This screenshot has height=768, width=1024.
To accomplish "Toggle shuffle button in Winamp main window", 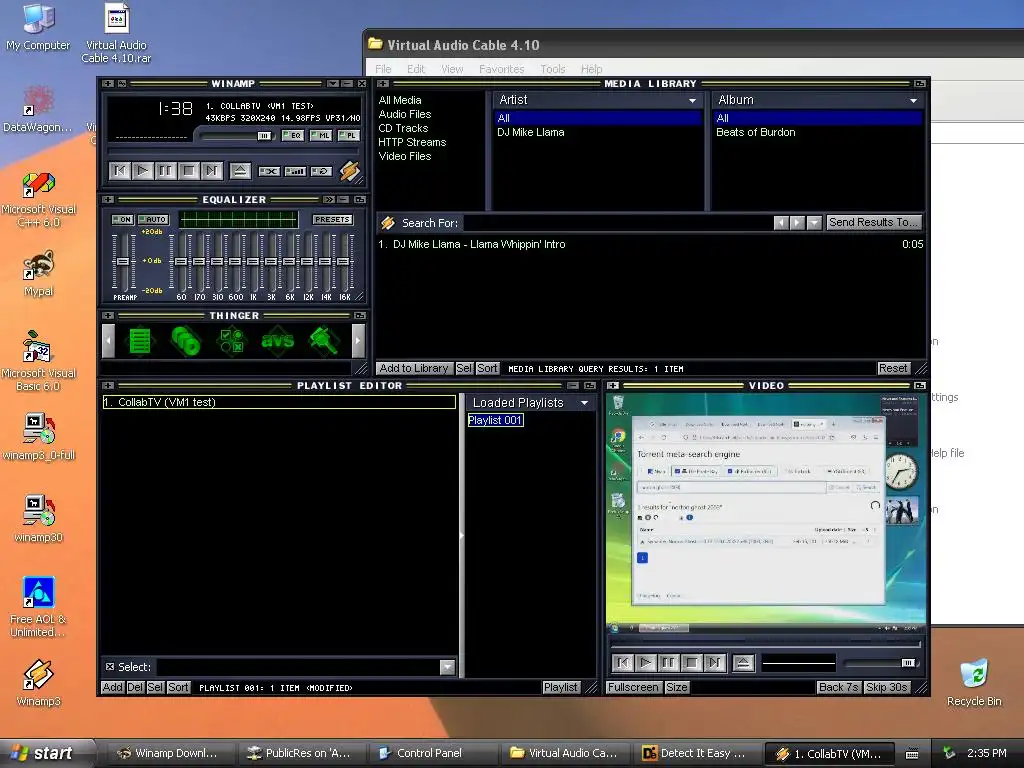I will point(295,171).
